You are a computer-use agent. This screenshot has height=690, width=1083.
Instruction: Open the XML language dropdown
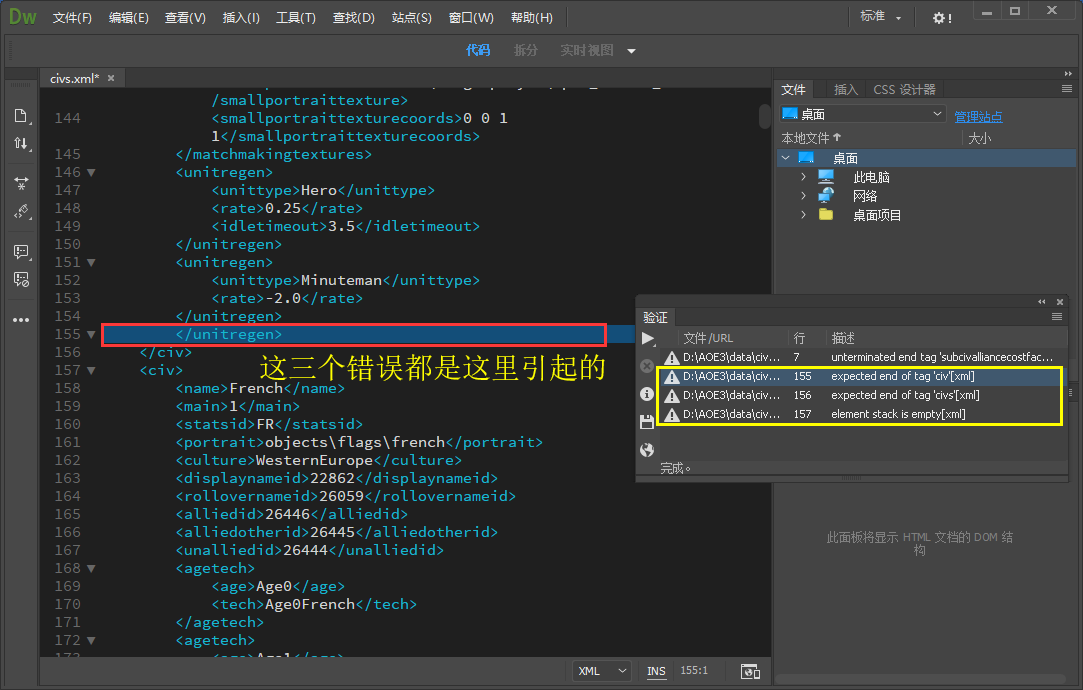pyautogui.click(x=602, y=671)
